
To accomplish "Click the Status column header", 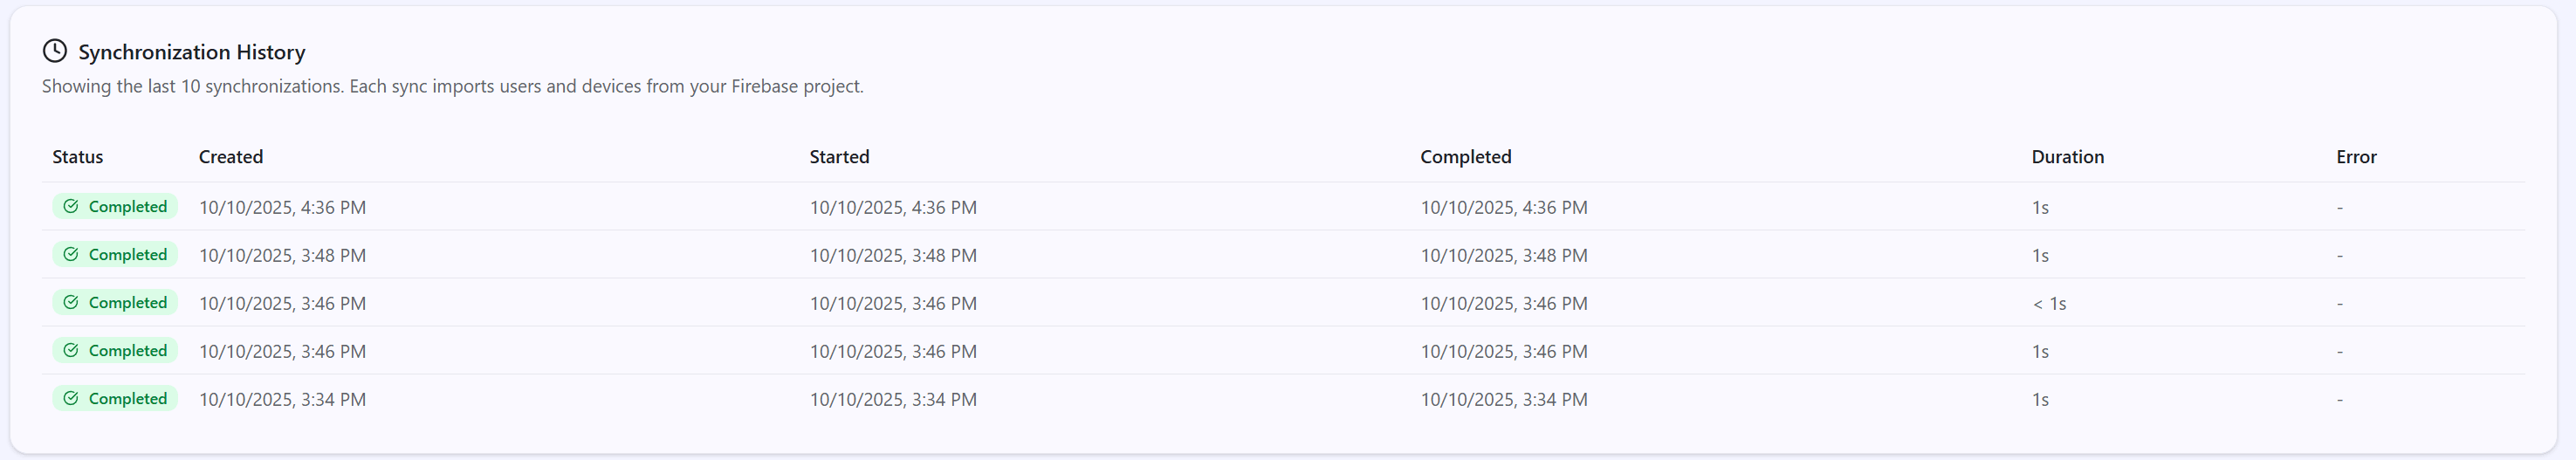I will point(78,157).
